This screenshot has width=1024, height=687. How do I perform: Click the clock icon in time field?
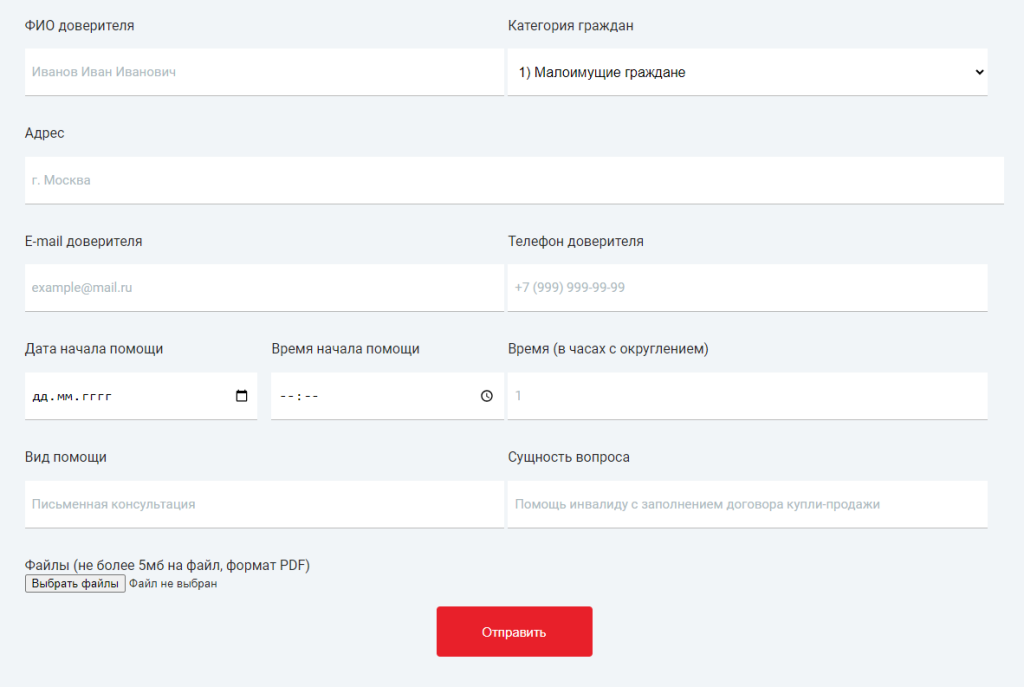(x=487, y=396)
